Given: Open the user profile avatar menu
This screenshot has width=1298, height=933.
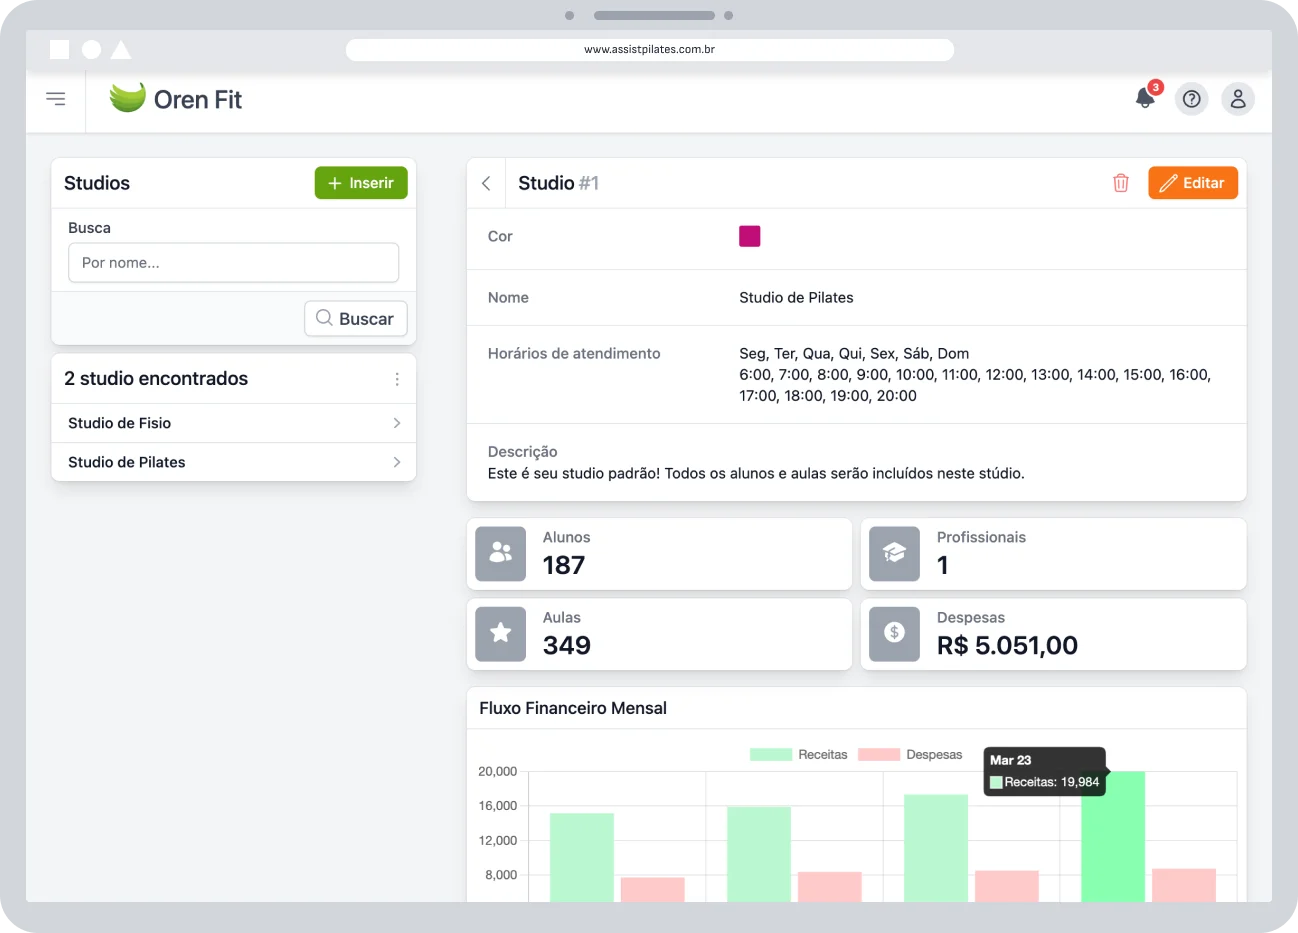Looking at the screenshot, I should click(1238, 99).
